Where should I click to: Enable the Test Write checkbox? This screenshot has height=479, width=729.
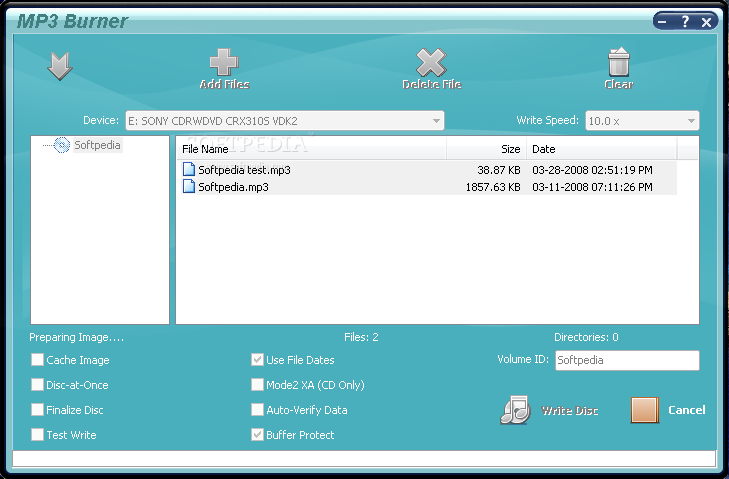click(x=38, y=435)
